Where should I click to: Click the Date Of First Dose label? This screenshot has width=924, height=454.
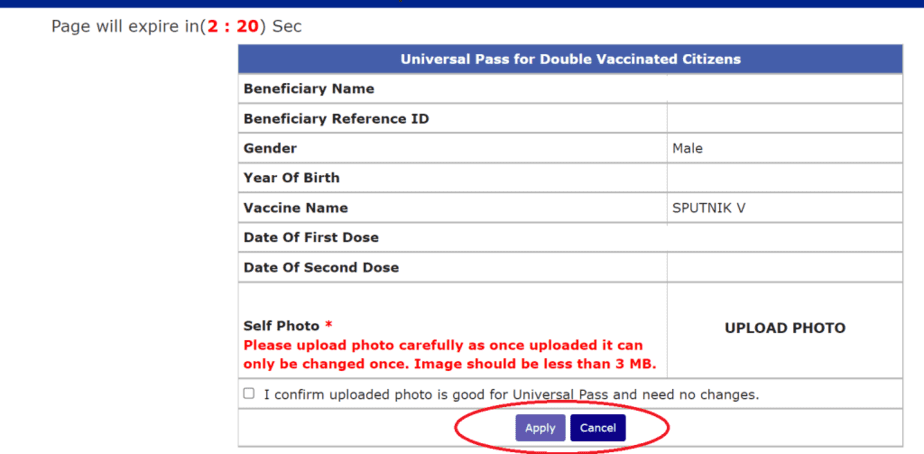(x=310, y=238)
